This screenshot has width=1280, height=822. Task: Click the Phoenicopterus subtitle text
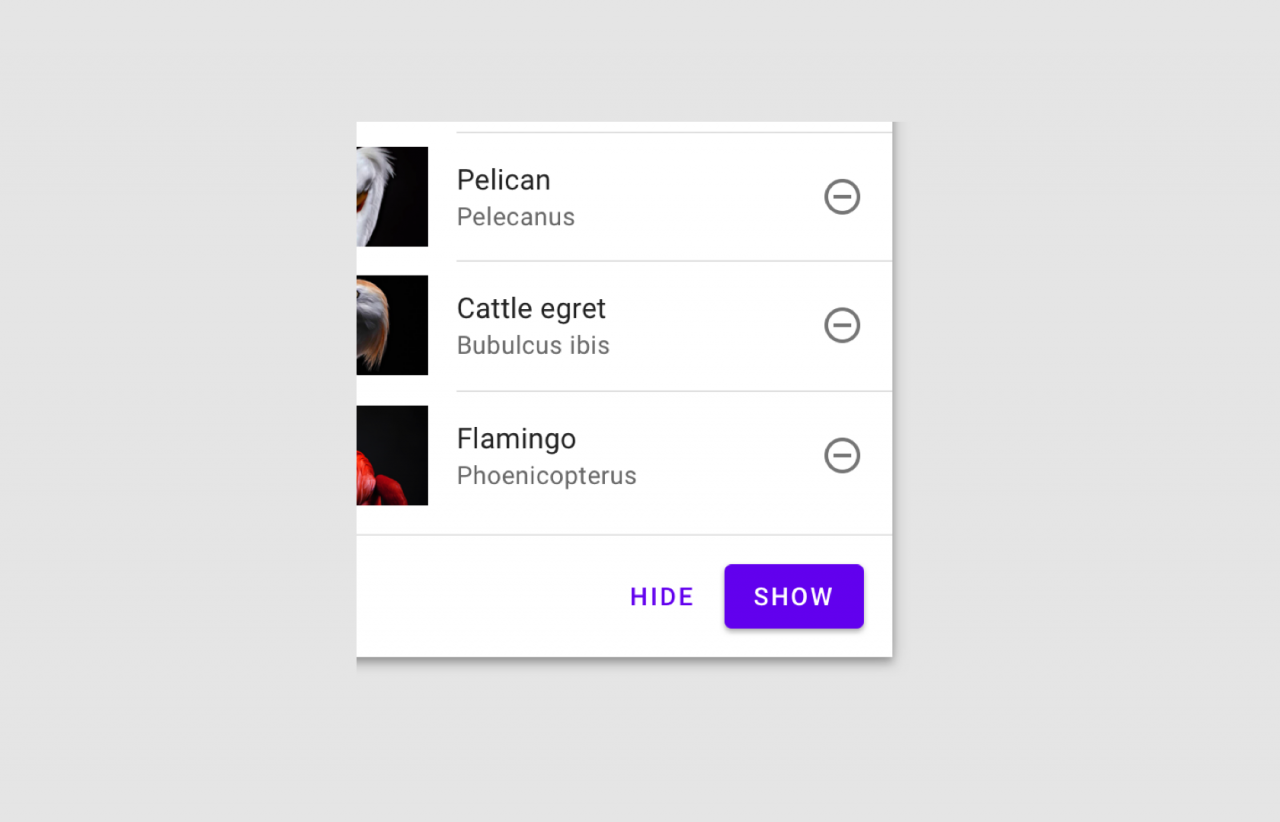(546, 475)
